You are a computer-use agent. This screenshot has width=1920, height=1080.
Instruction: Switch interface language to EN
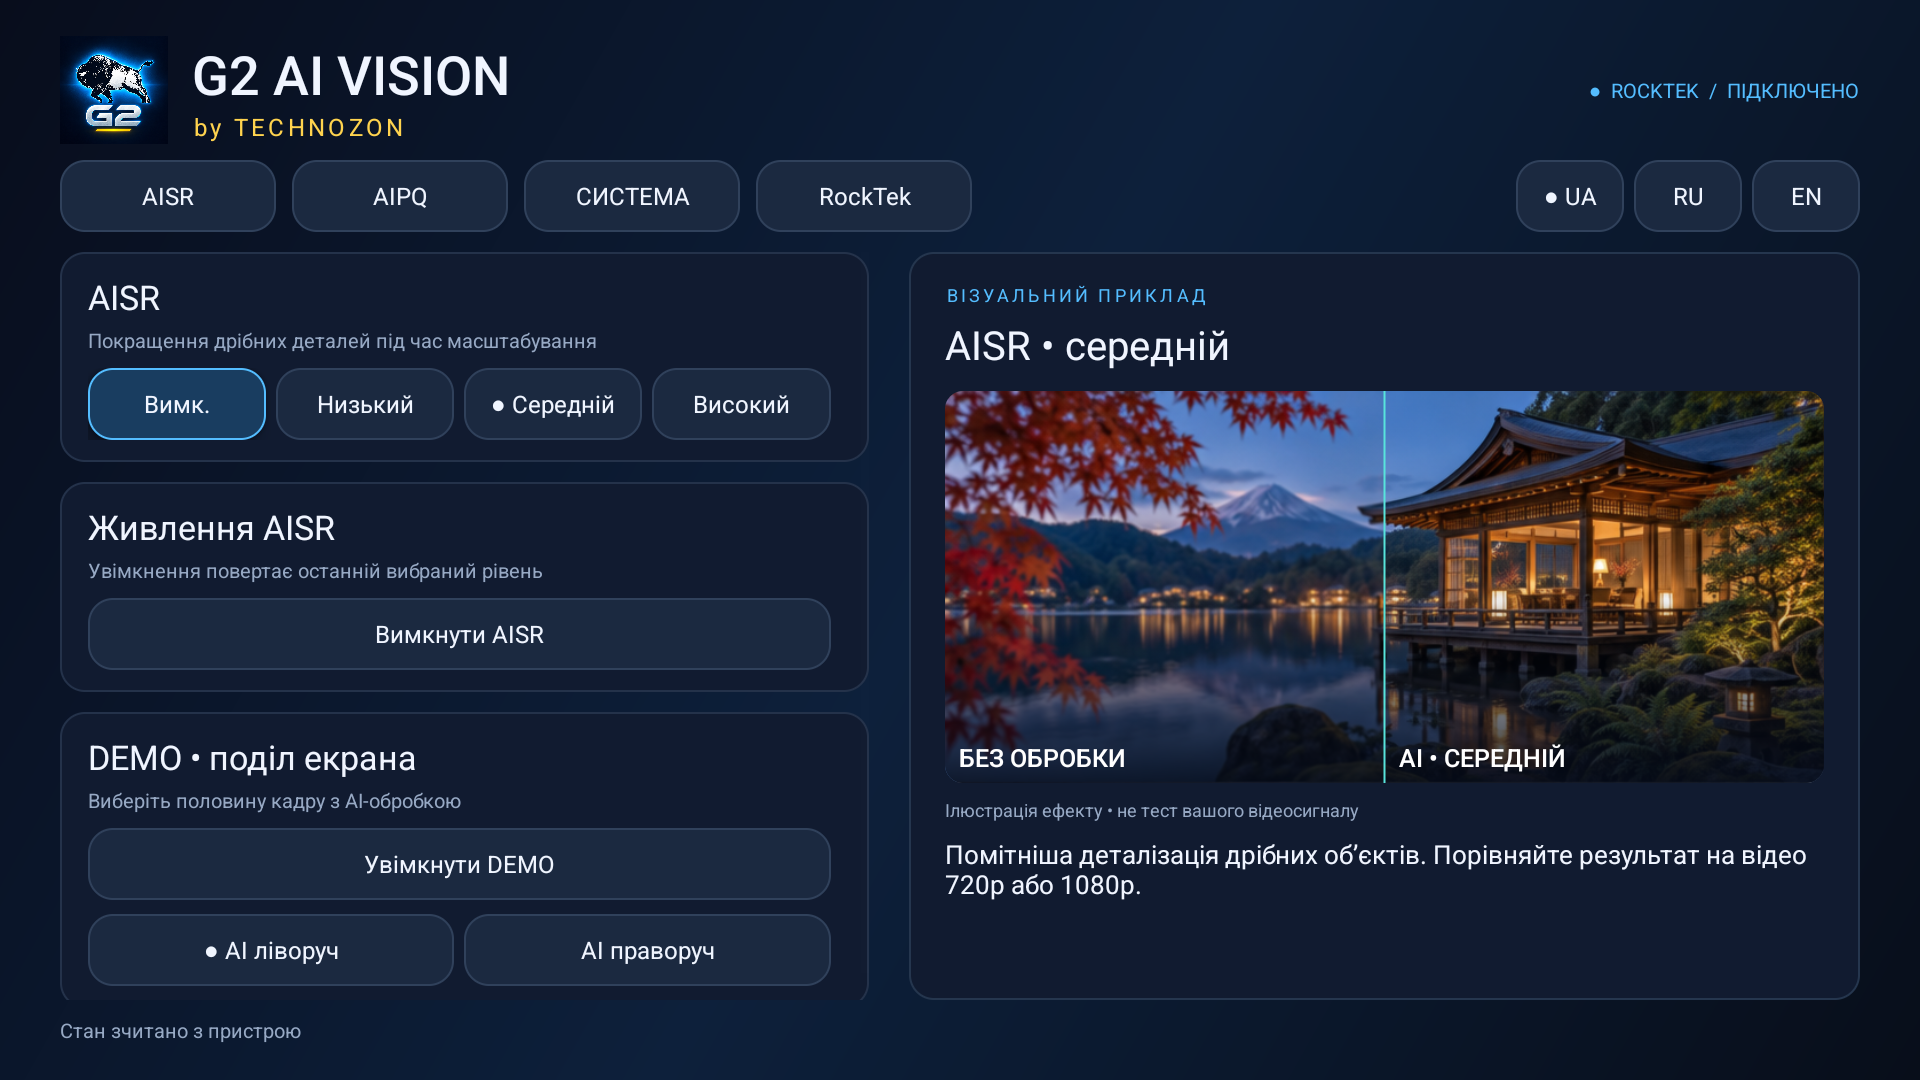(x=1806, y=196)
